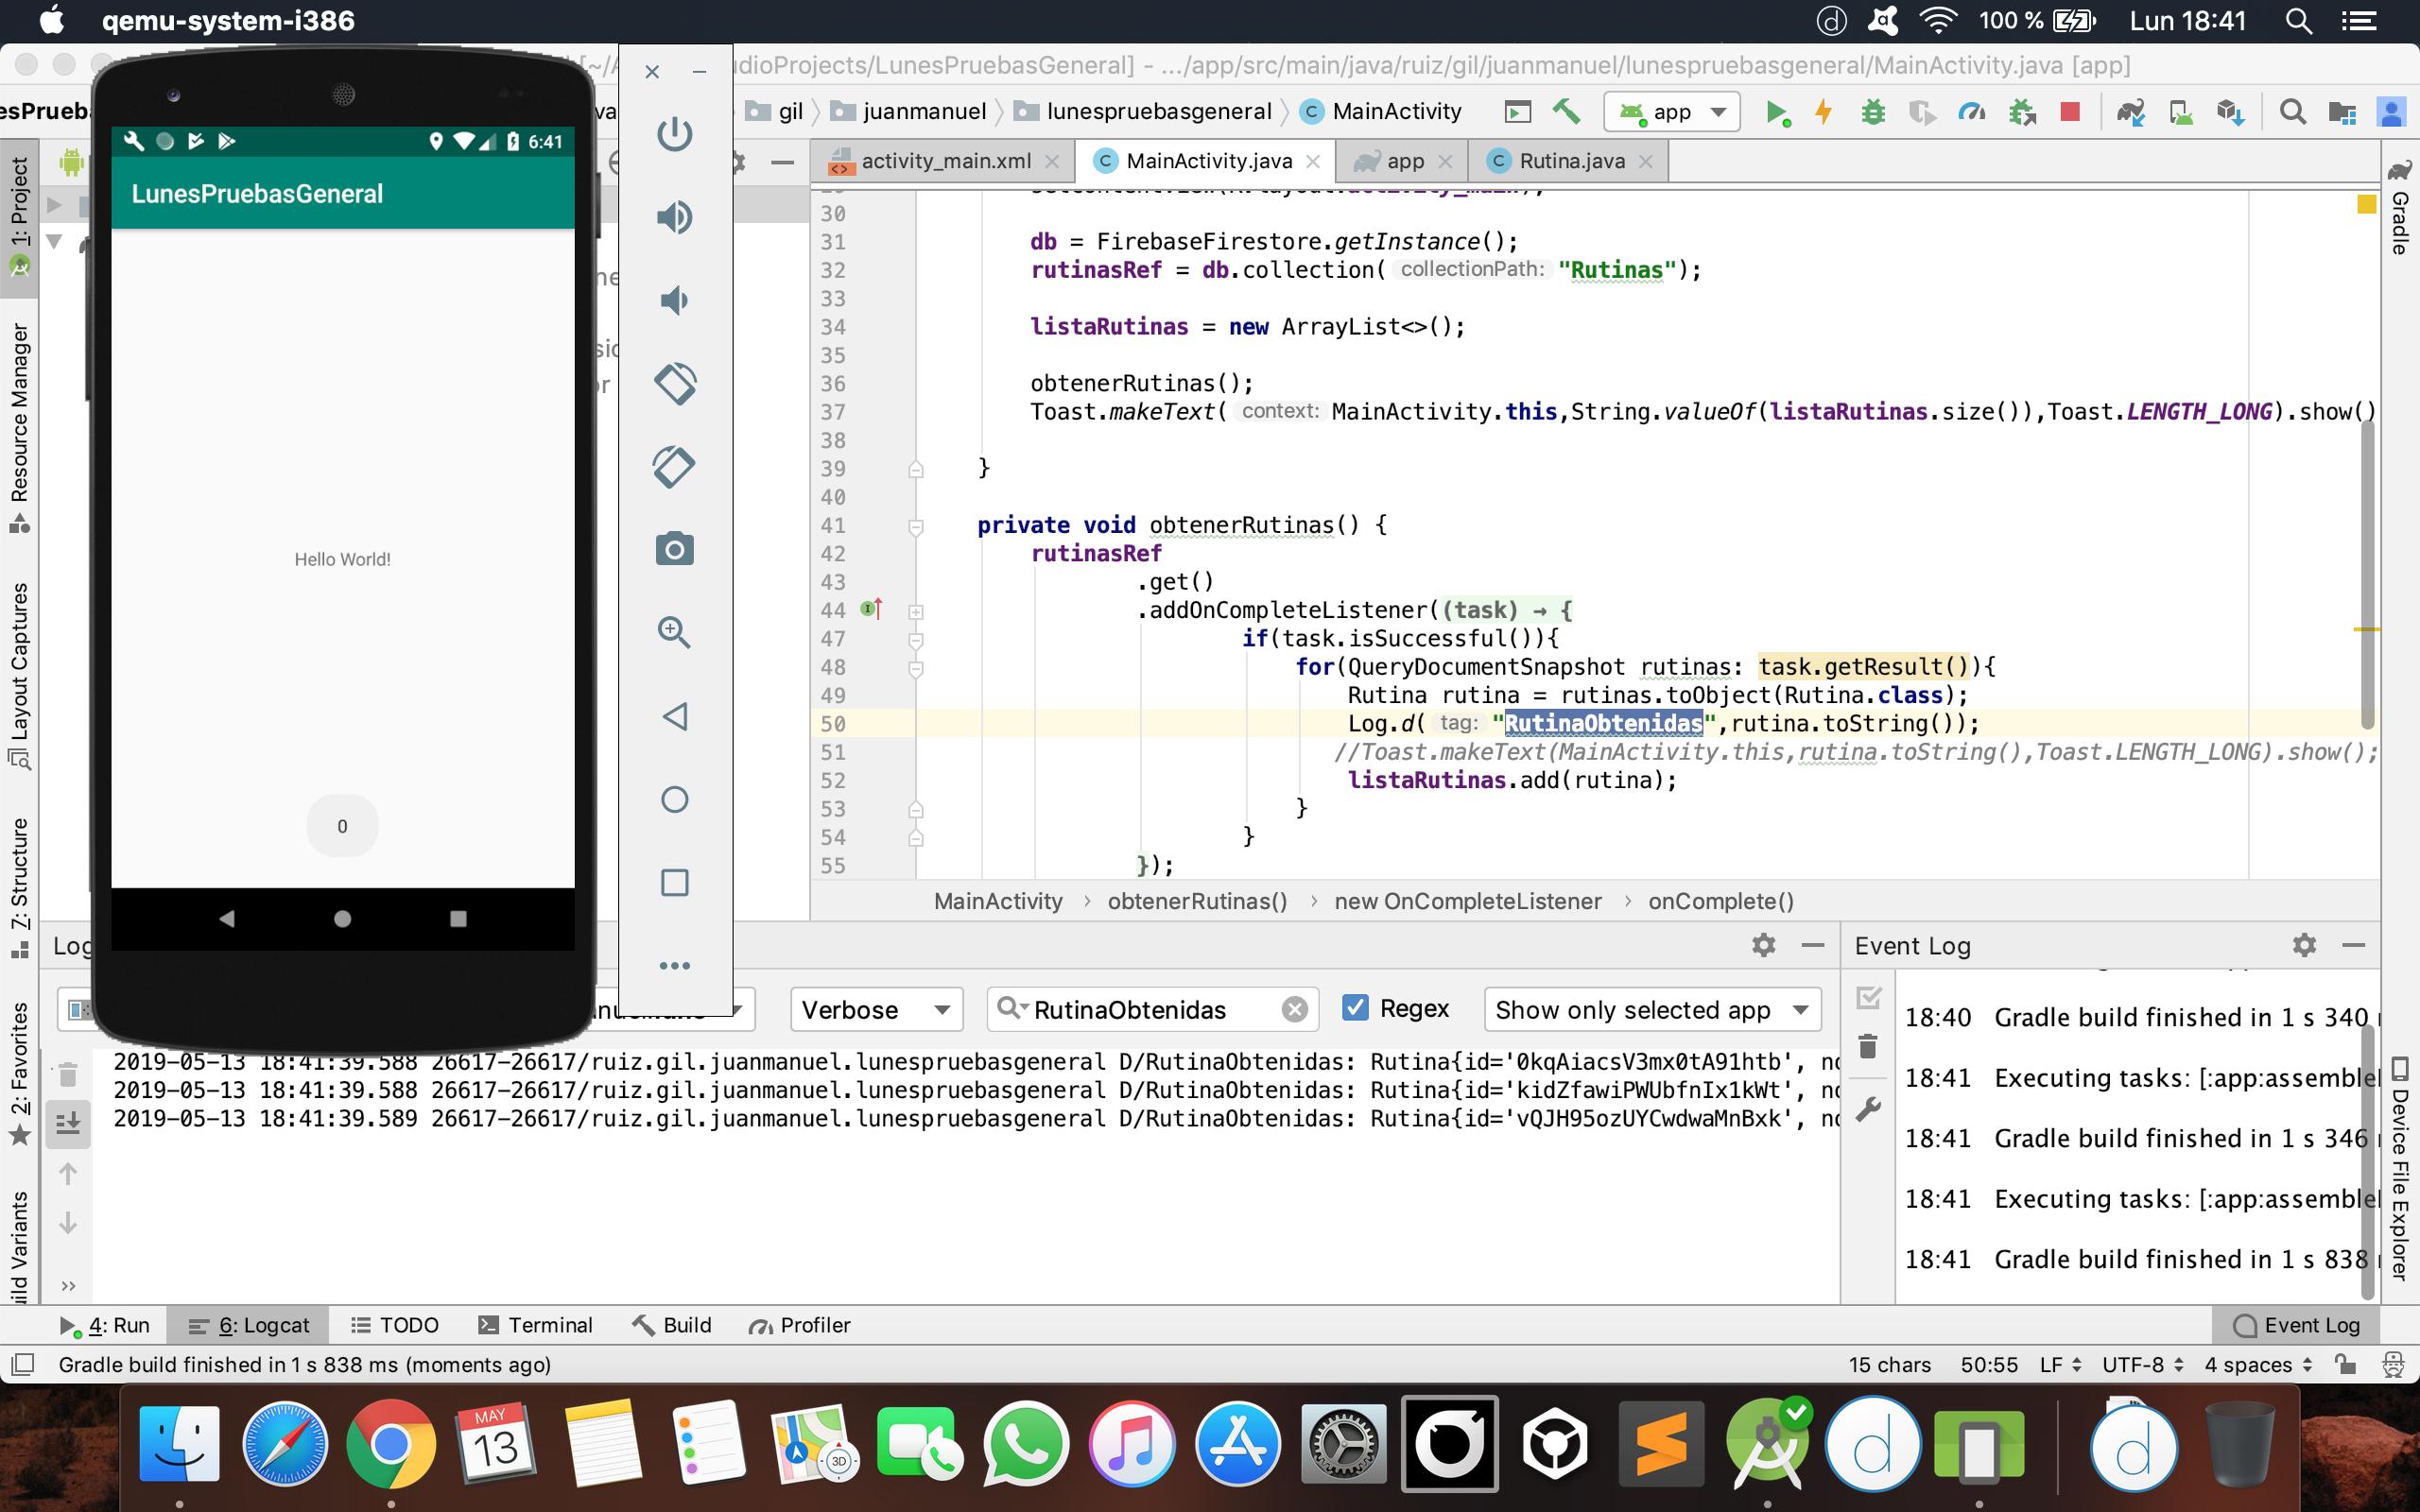The width and height of the screenshot is (2420, 1512).
Task: Toggle the Layout Captures side panel
Action: [x=19, y=676]
